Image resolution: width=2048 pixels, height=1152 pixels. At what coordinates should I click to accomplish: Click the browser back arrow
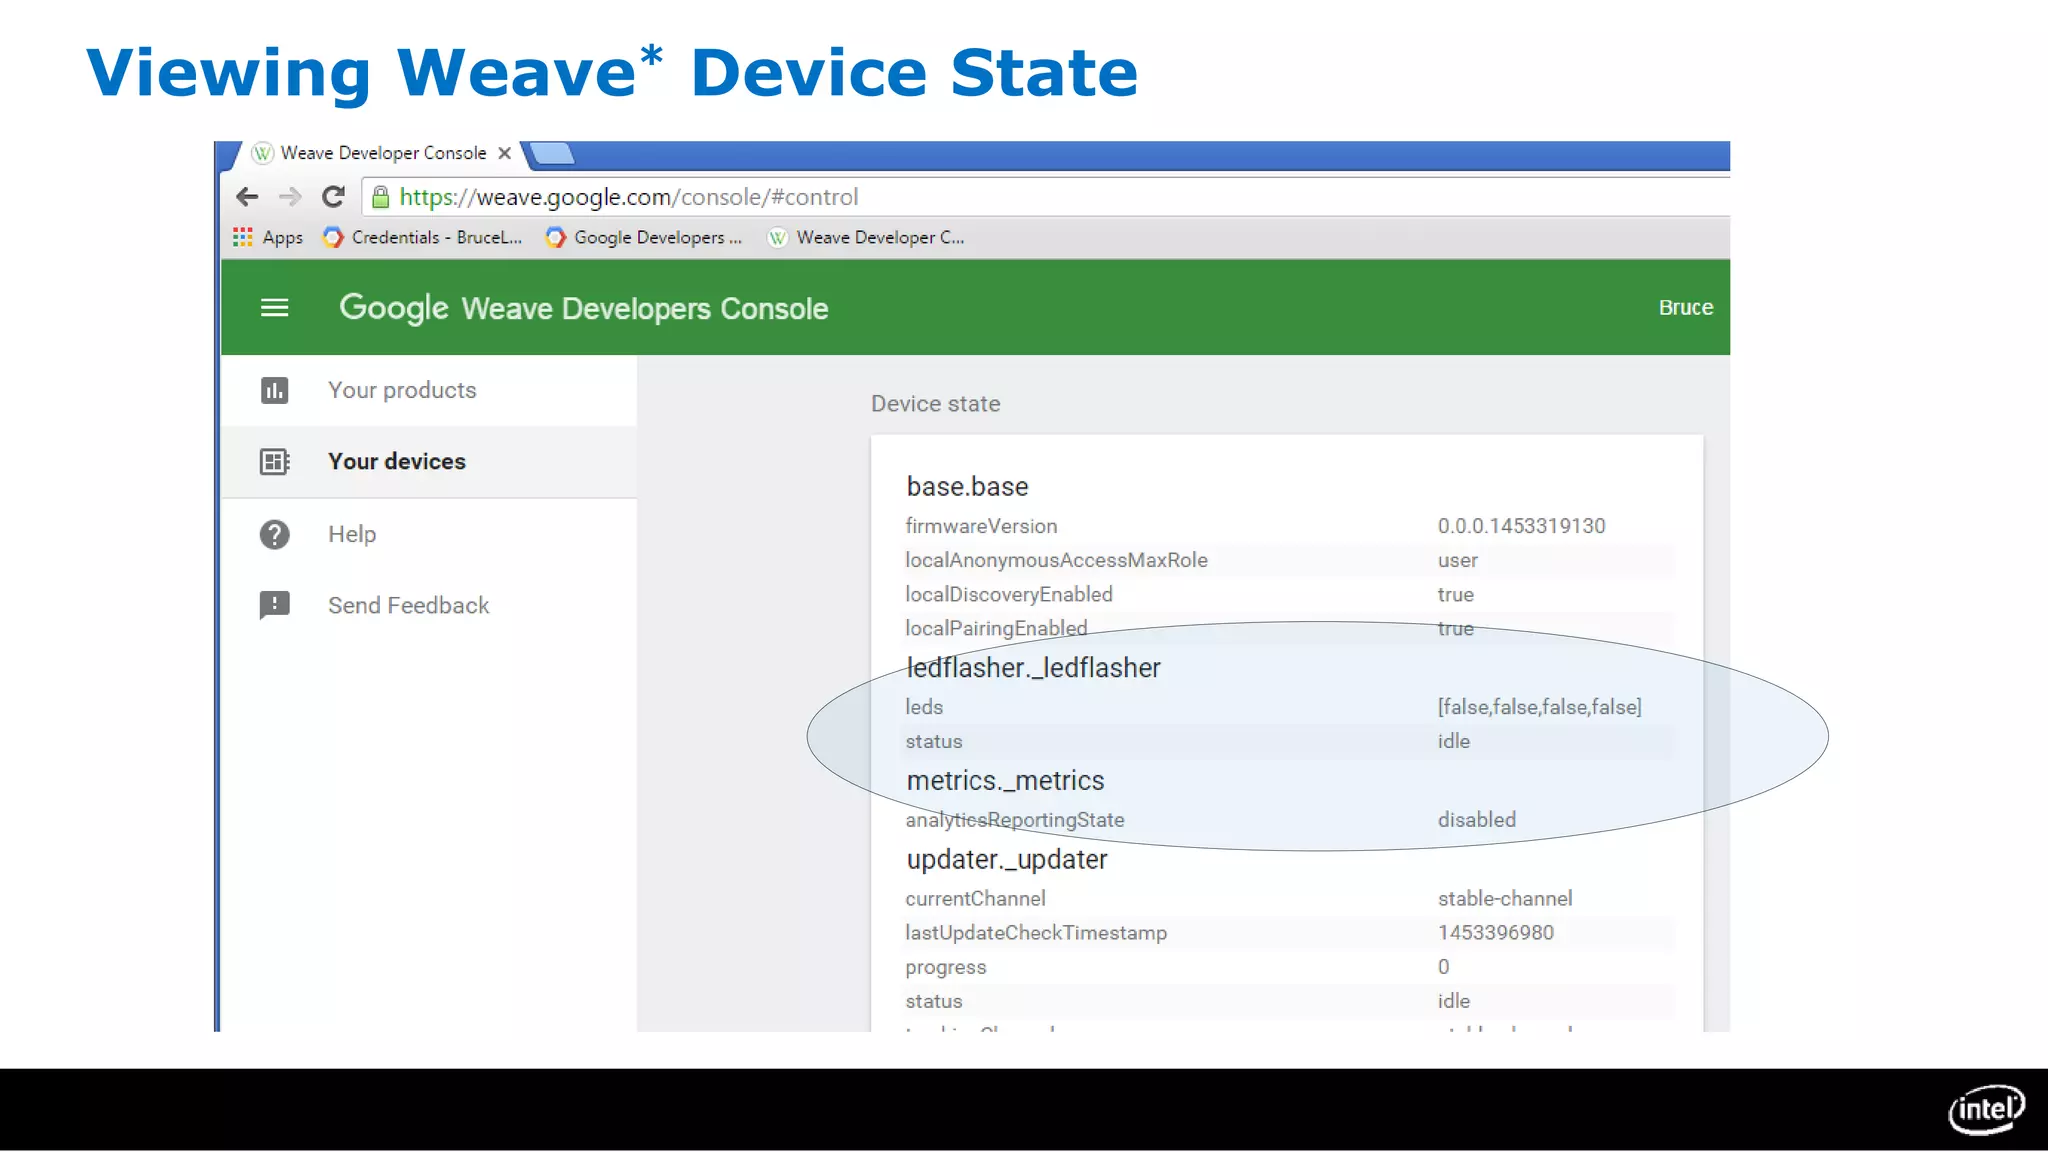tap(247, 197)
